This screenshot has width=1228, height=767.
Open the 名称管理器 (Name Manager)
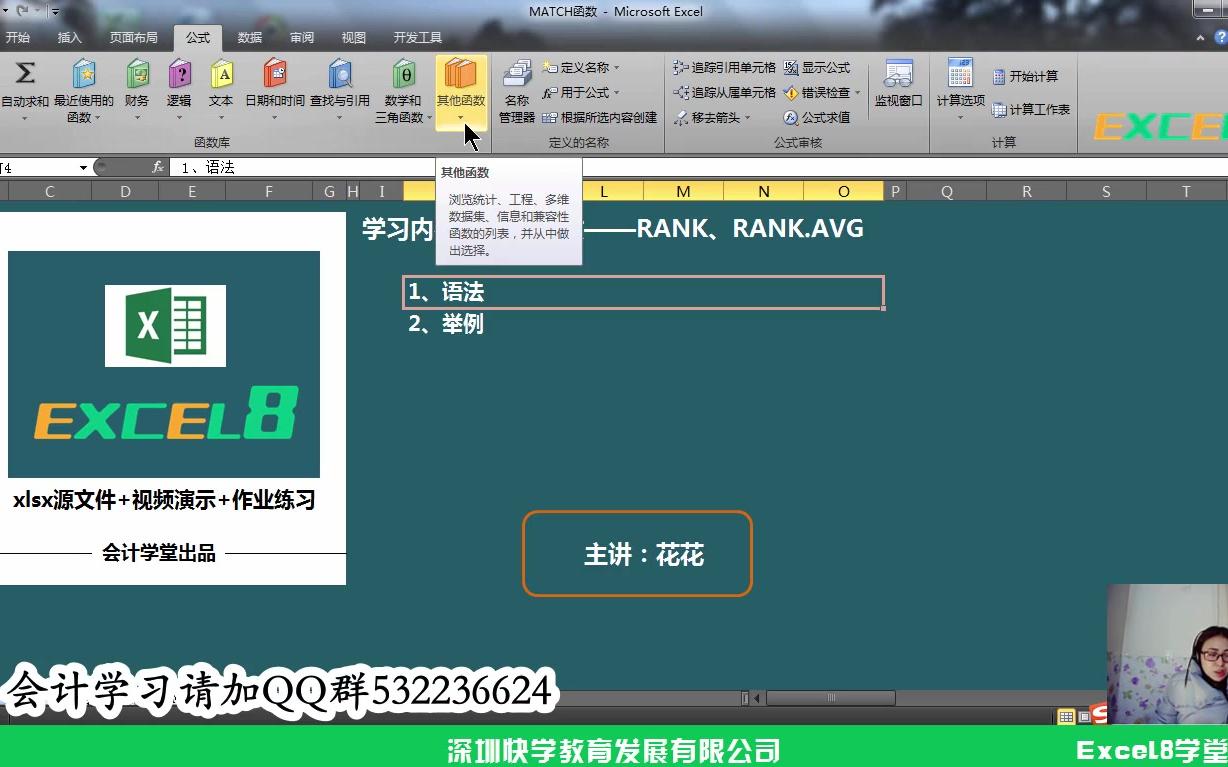515,92
